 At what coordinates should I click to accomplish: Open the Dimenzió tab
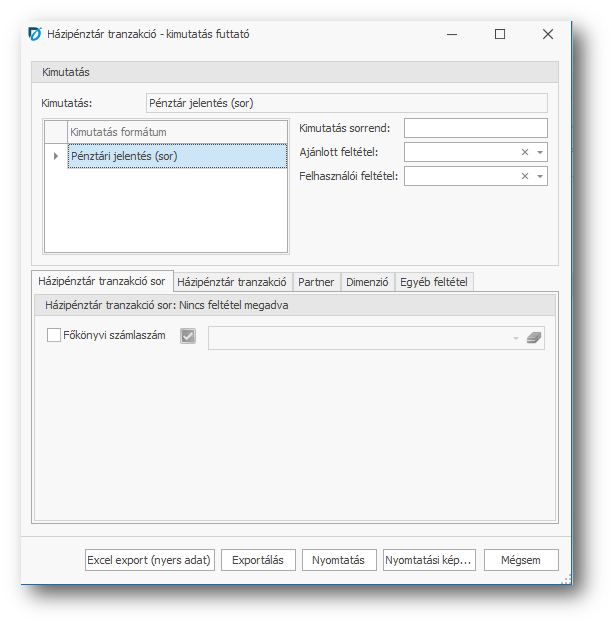pos(367,282)
